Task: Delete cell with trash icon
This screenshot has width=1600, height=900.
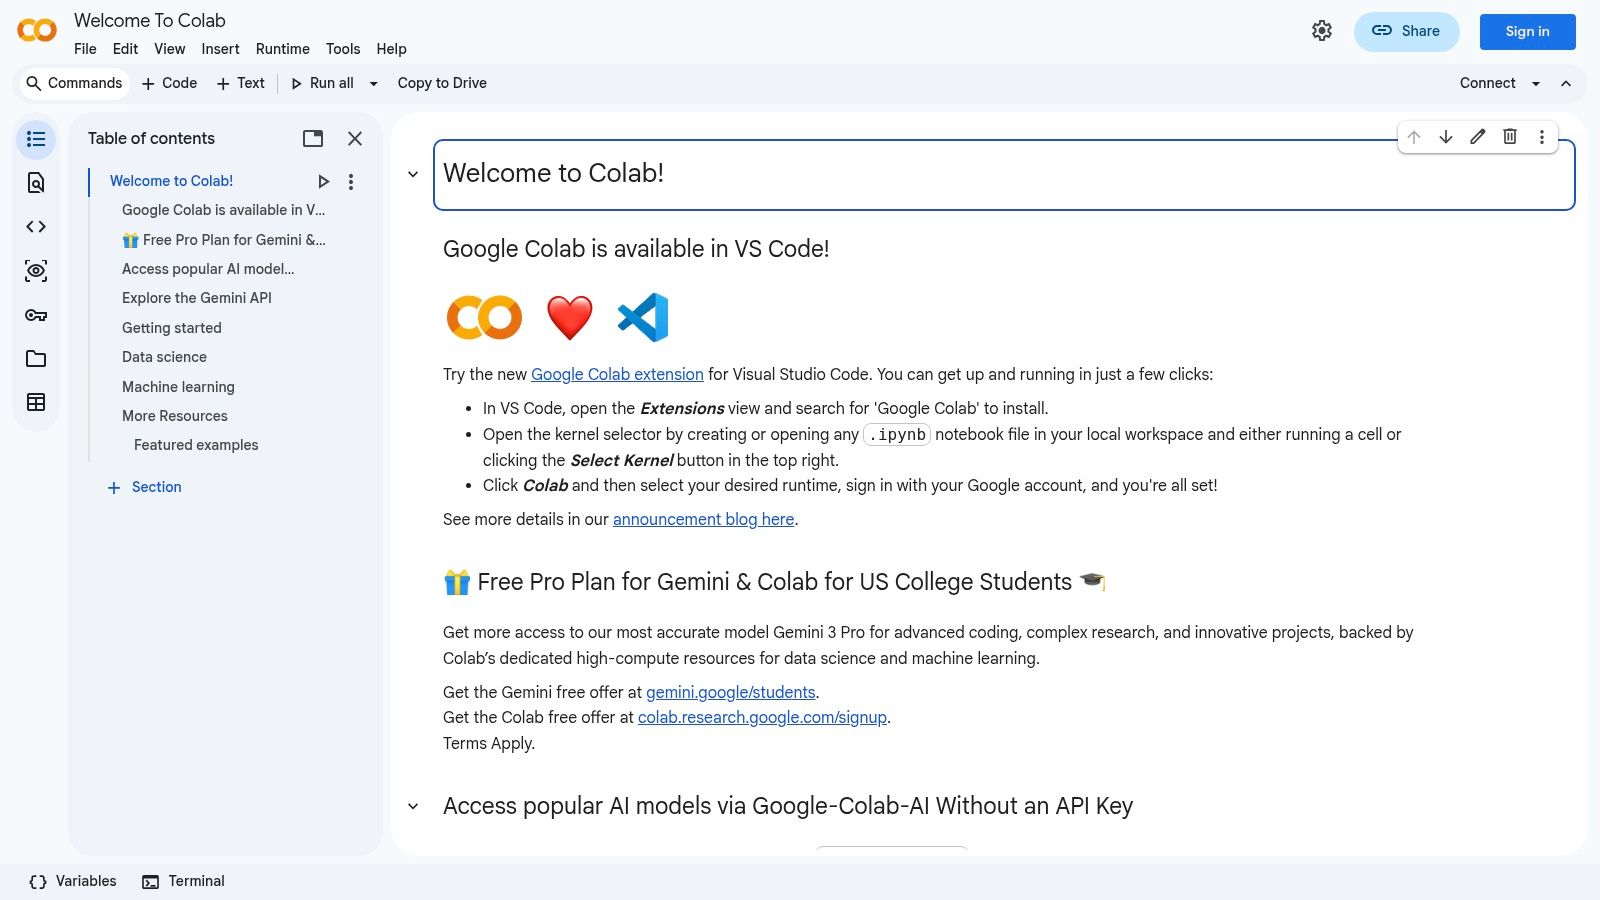Action: tap(1510, 137)
